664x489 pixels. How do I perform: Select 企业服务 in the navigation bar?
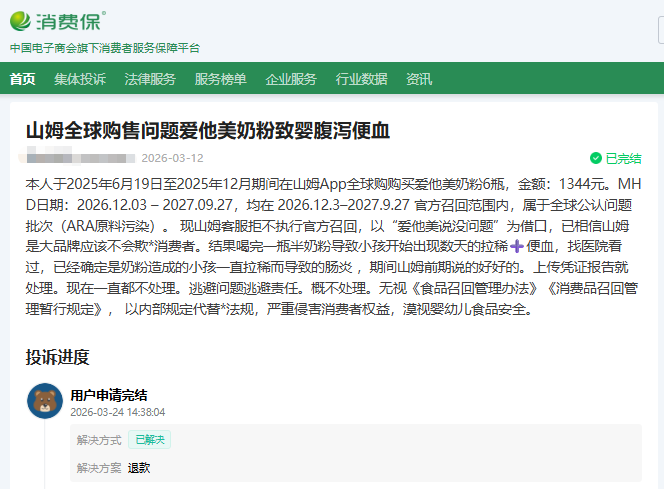coord(291,79)
